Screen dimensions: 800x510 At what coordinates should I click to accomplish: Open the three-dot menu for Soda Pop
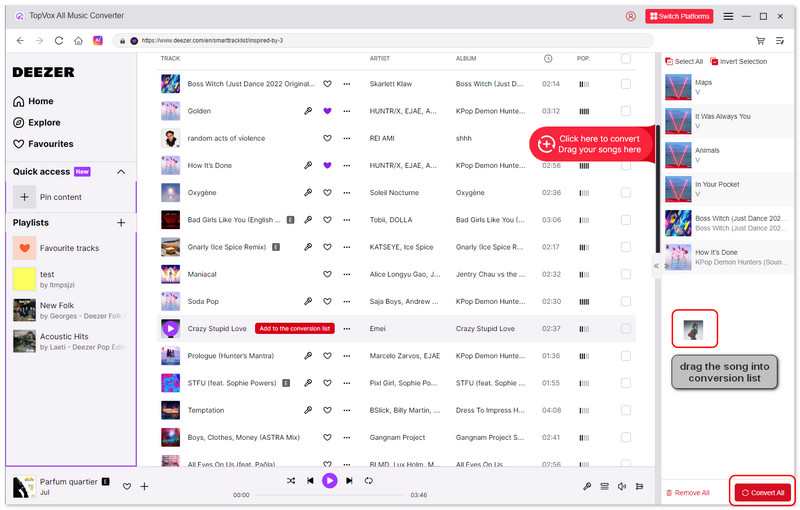pyautogui.click(x=347, y=301)
